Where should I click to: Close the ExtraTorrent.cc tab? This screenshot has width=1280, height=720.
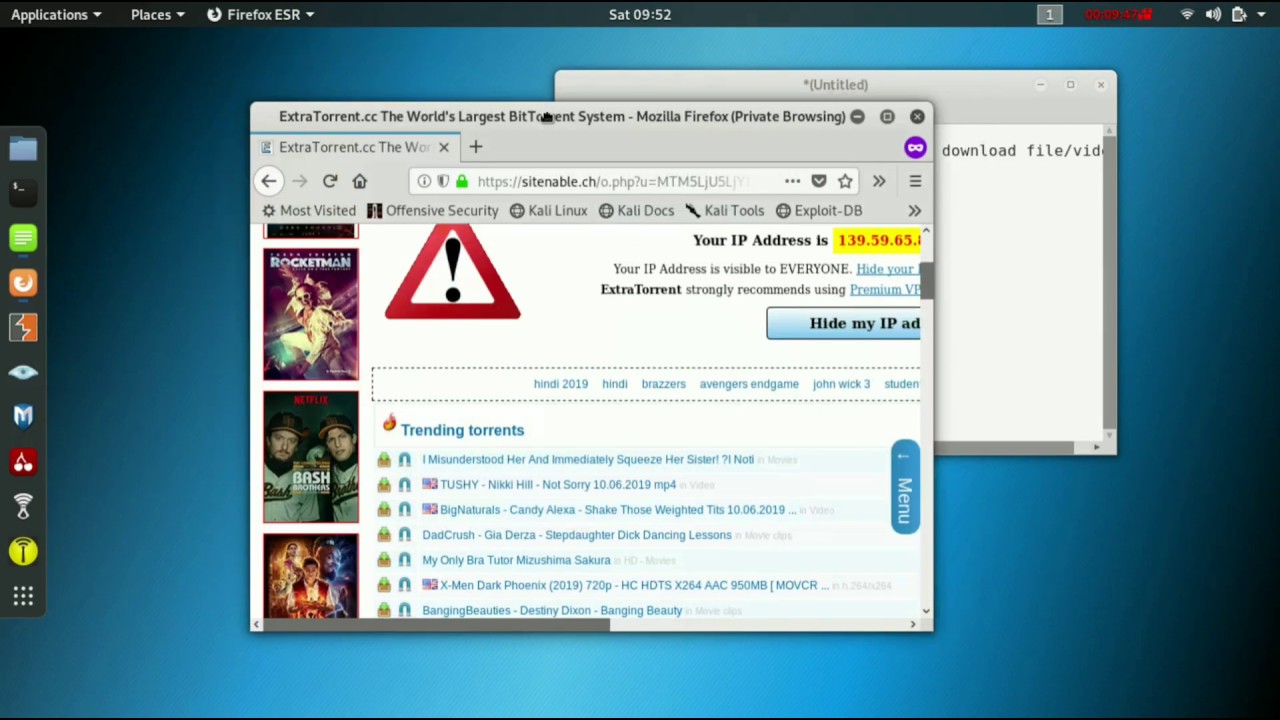pyautogui.click(x=443, y=147)
